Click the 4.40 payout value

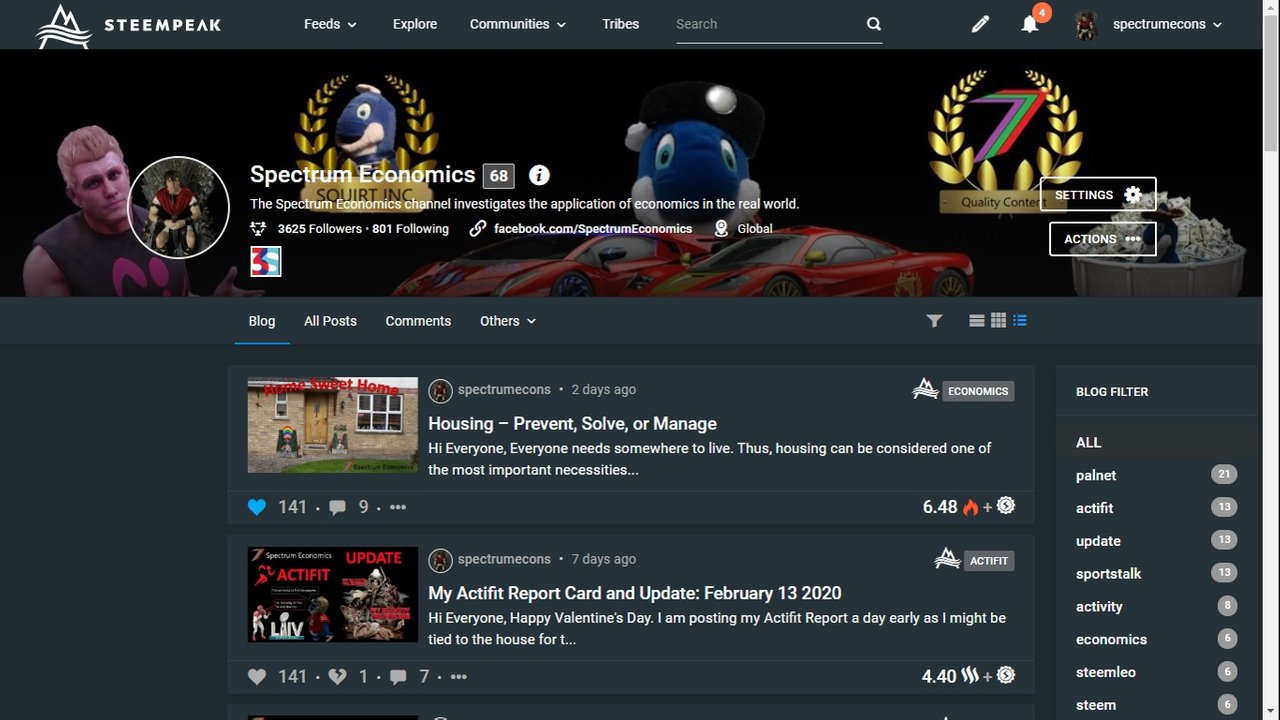[x=939, y=677]
